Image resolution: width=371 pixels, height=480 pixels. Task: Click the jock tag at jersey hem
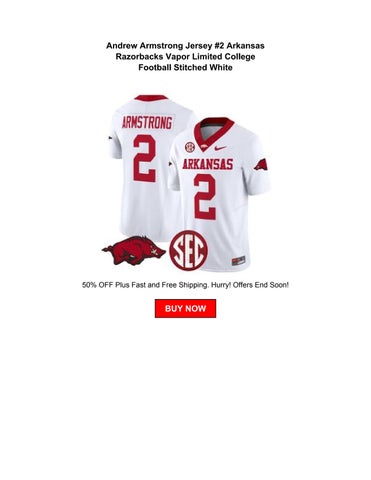(238, 260)
